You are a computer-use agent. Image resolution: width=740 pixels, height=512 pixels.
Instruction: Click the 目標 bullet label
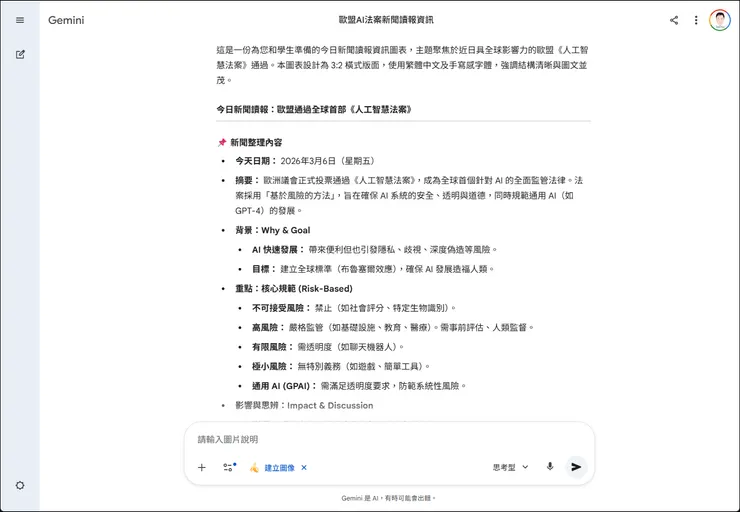(x=263, y=269)
